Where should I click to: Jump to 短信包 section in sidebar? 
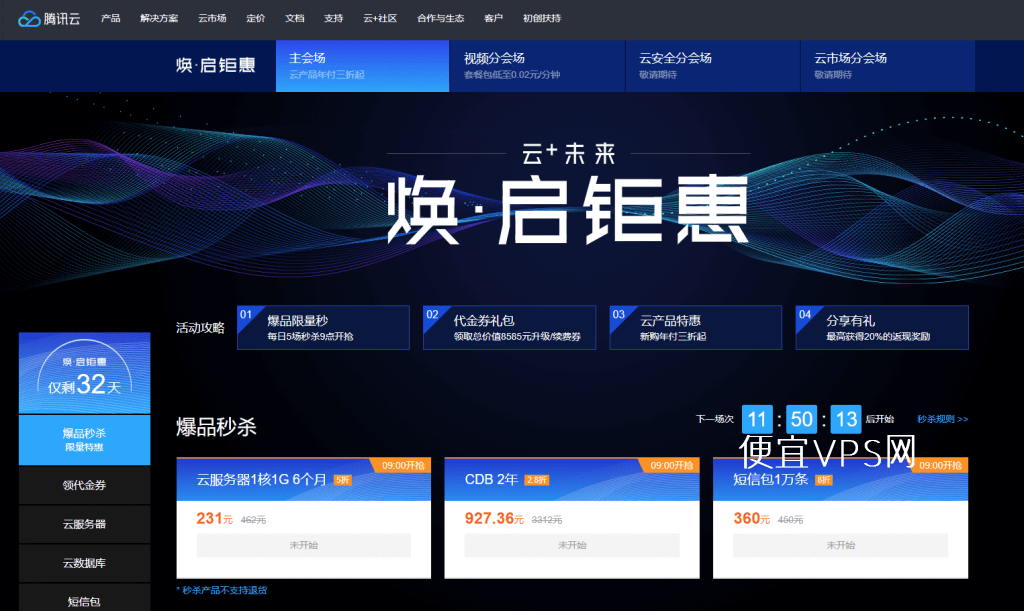point(84,599)
